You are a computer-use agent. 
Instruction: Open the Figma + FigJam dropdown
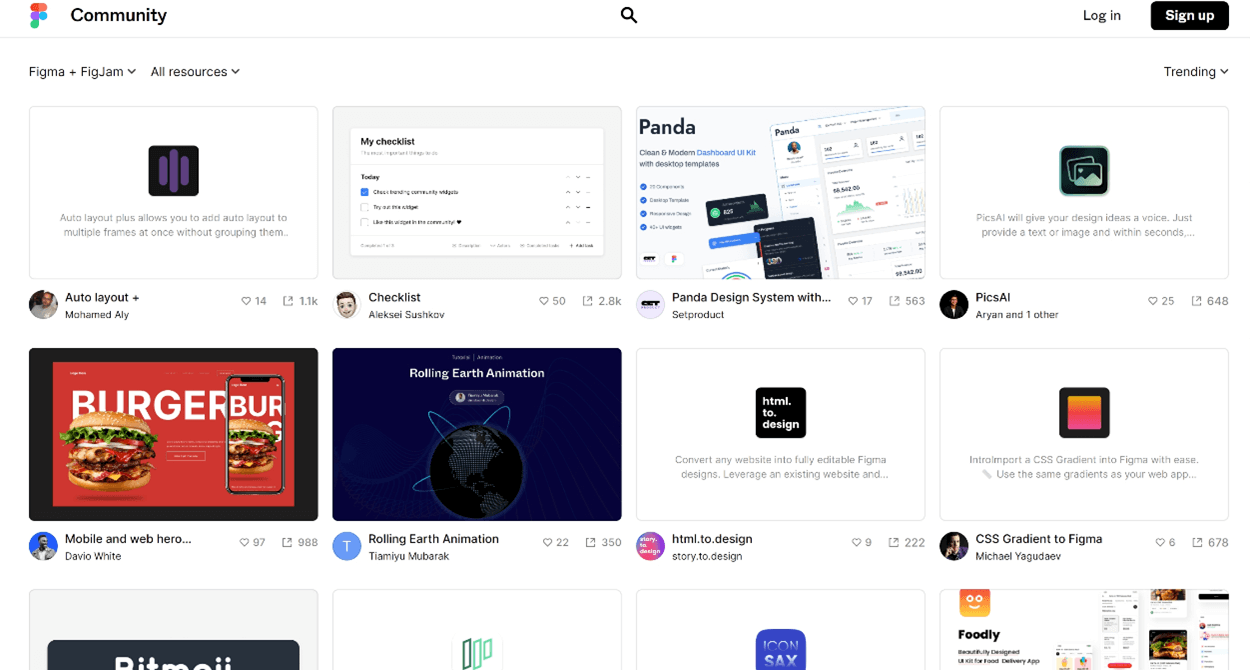pos(82,72)
